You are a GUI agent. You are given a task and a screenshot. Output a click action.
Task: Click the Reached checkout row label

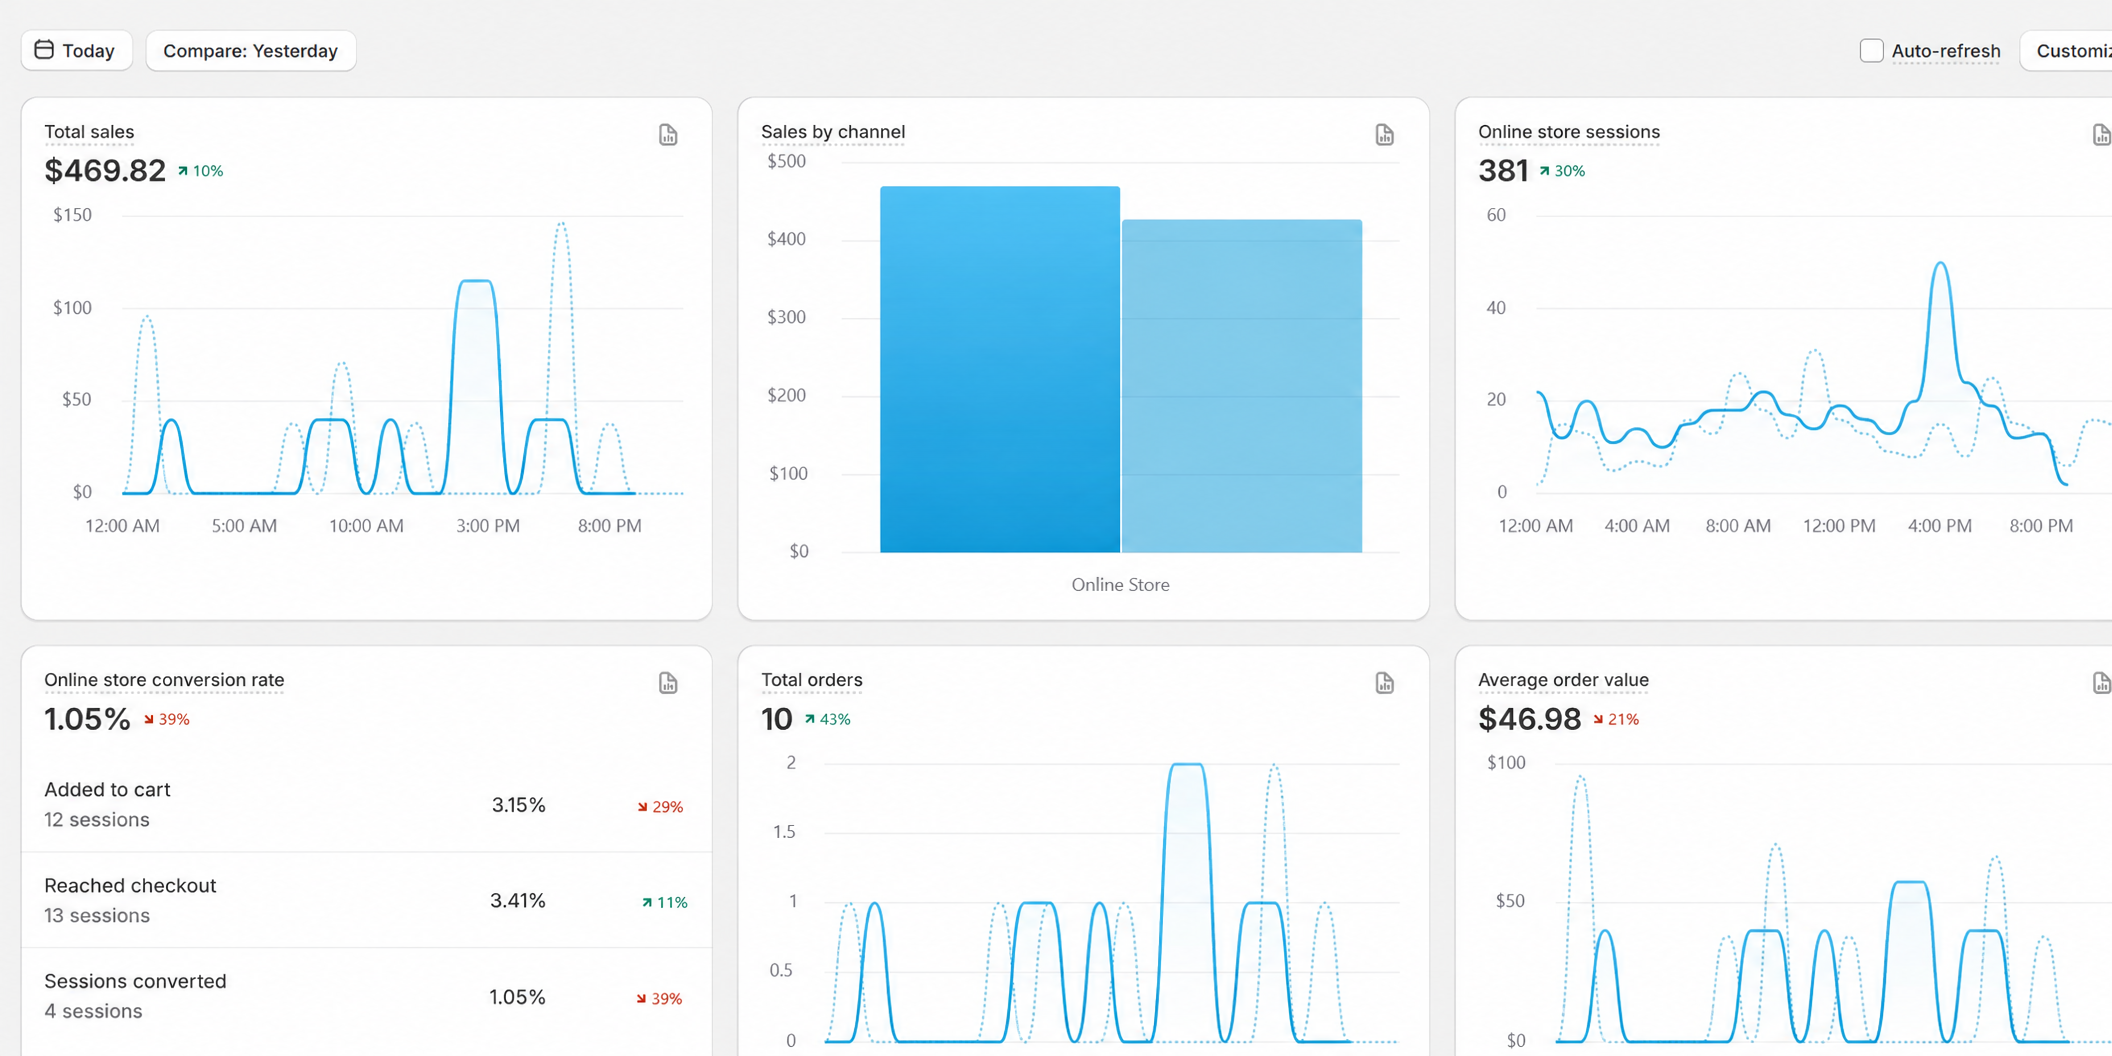130,885
